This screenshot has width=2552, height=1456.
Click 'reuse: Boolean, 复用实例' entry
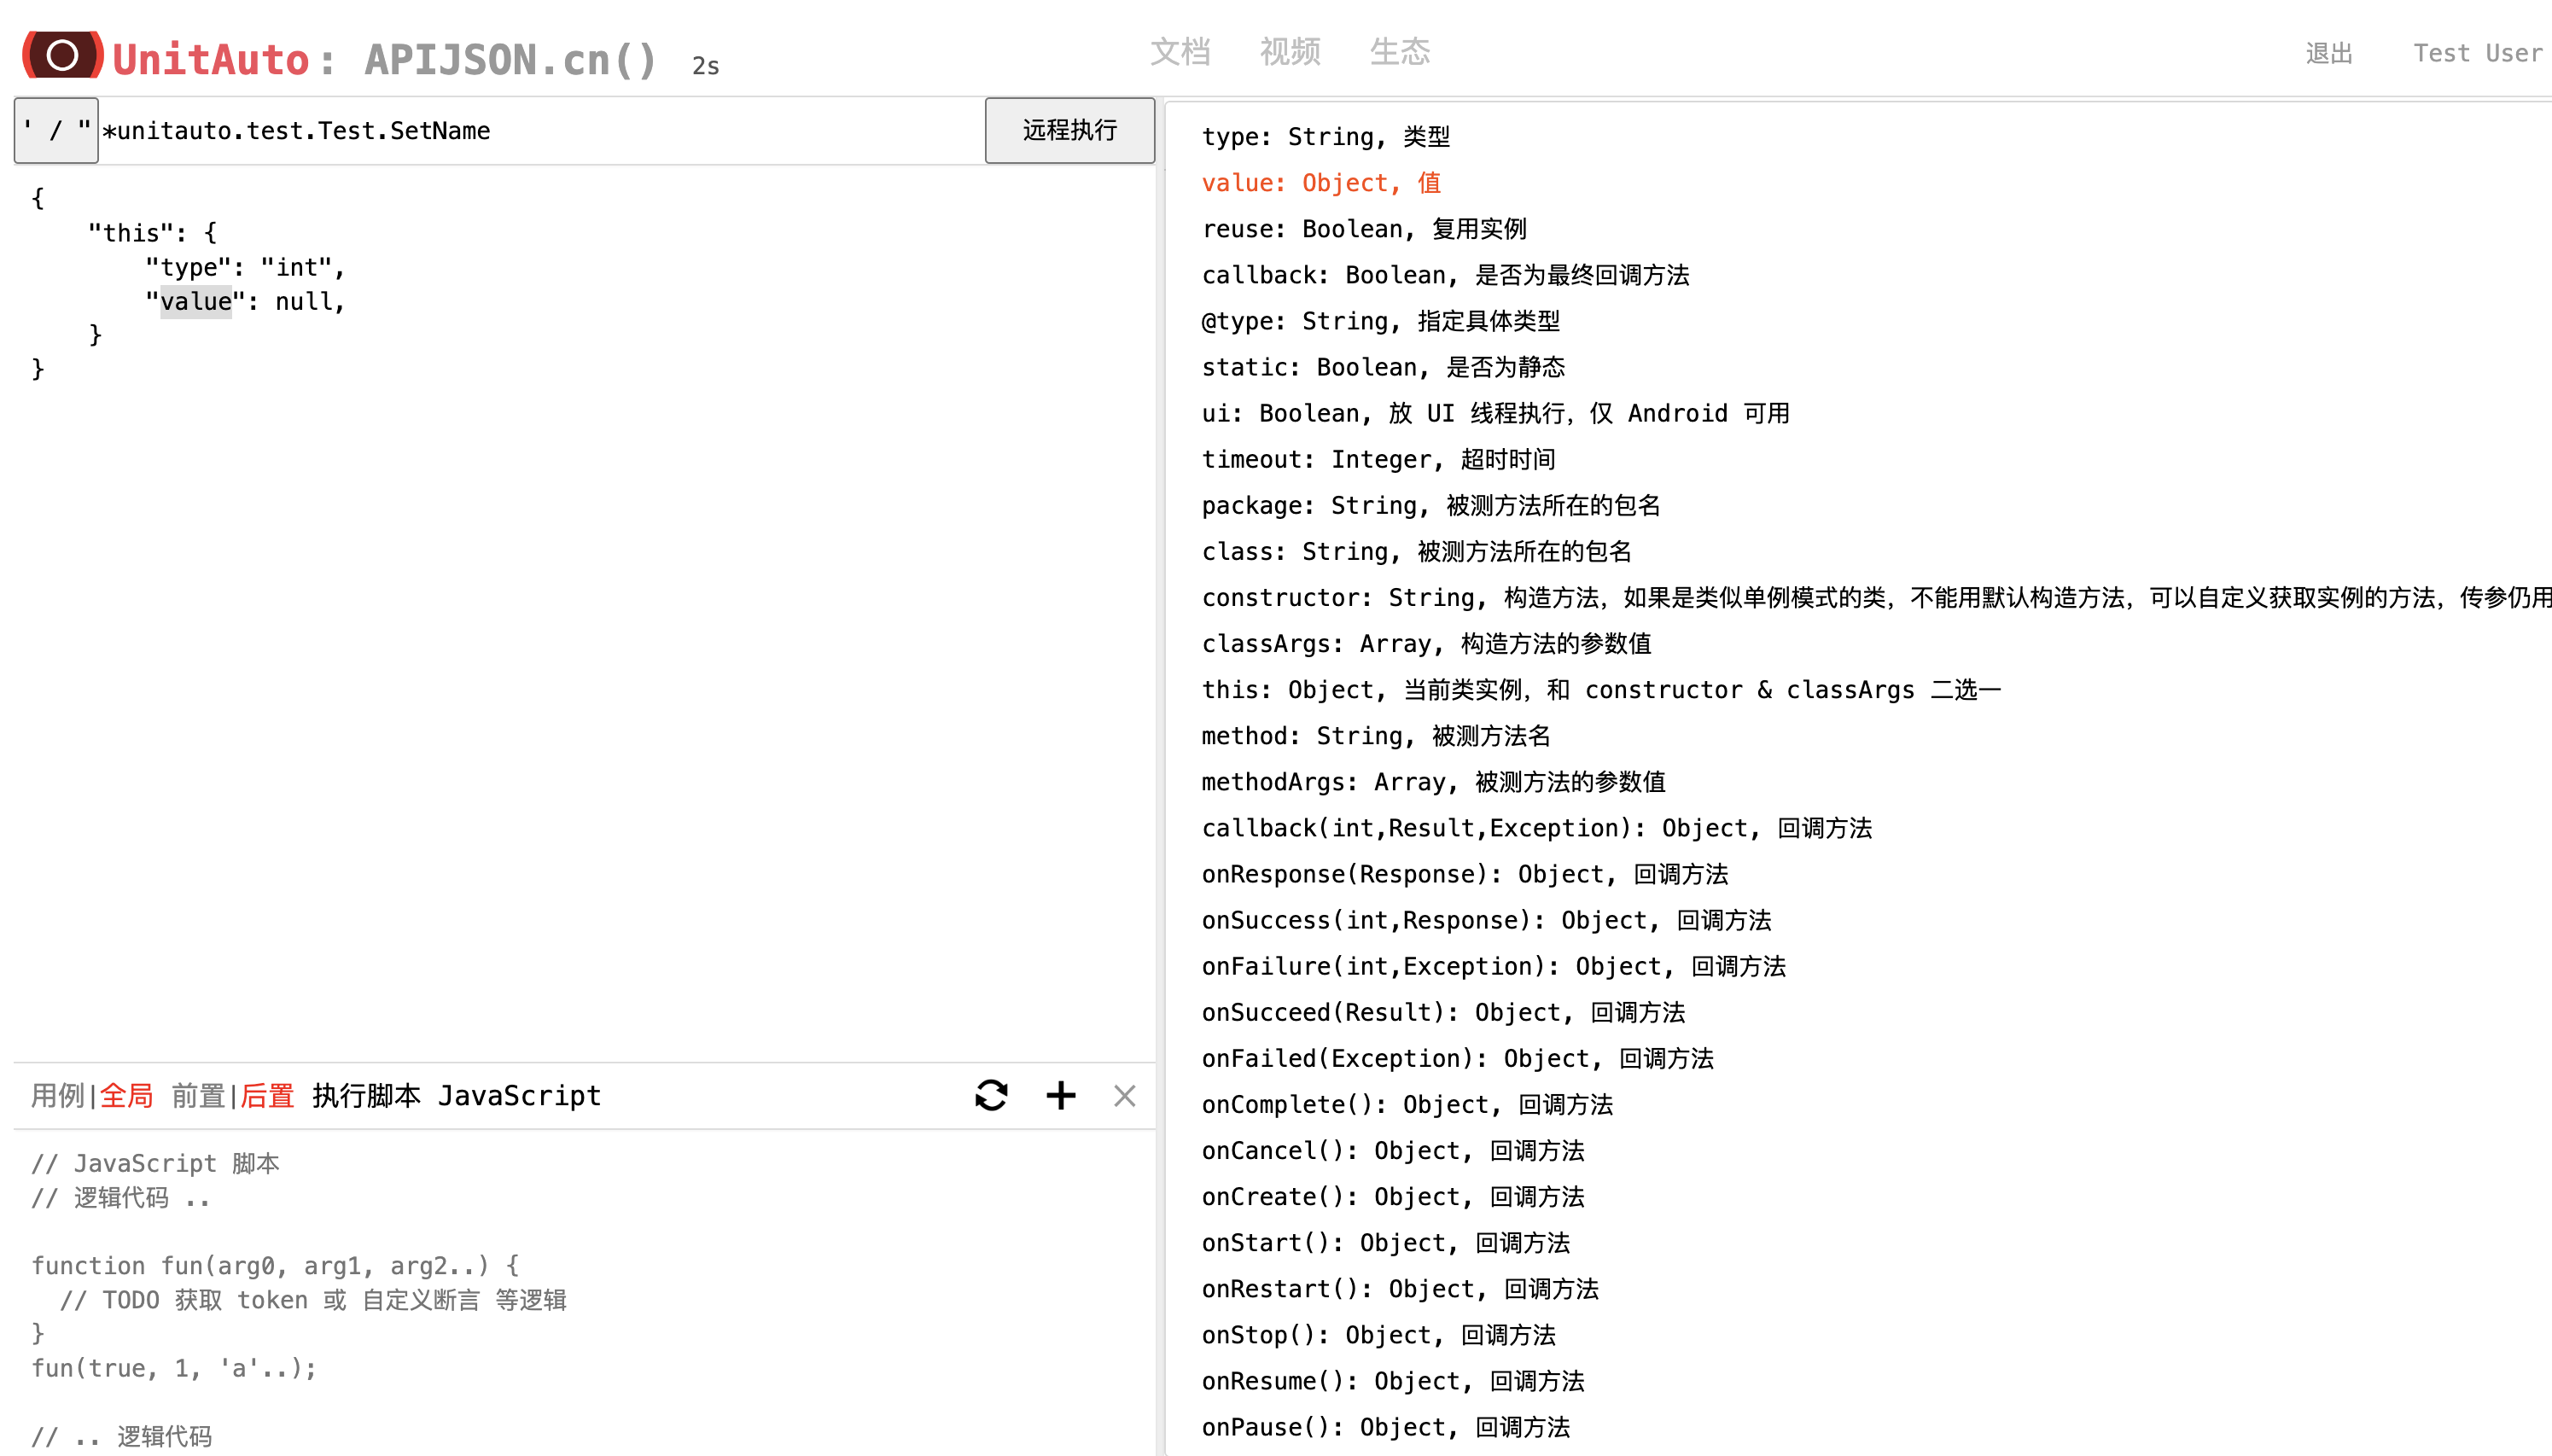click(x=1364, y=229)
